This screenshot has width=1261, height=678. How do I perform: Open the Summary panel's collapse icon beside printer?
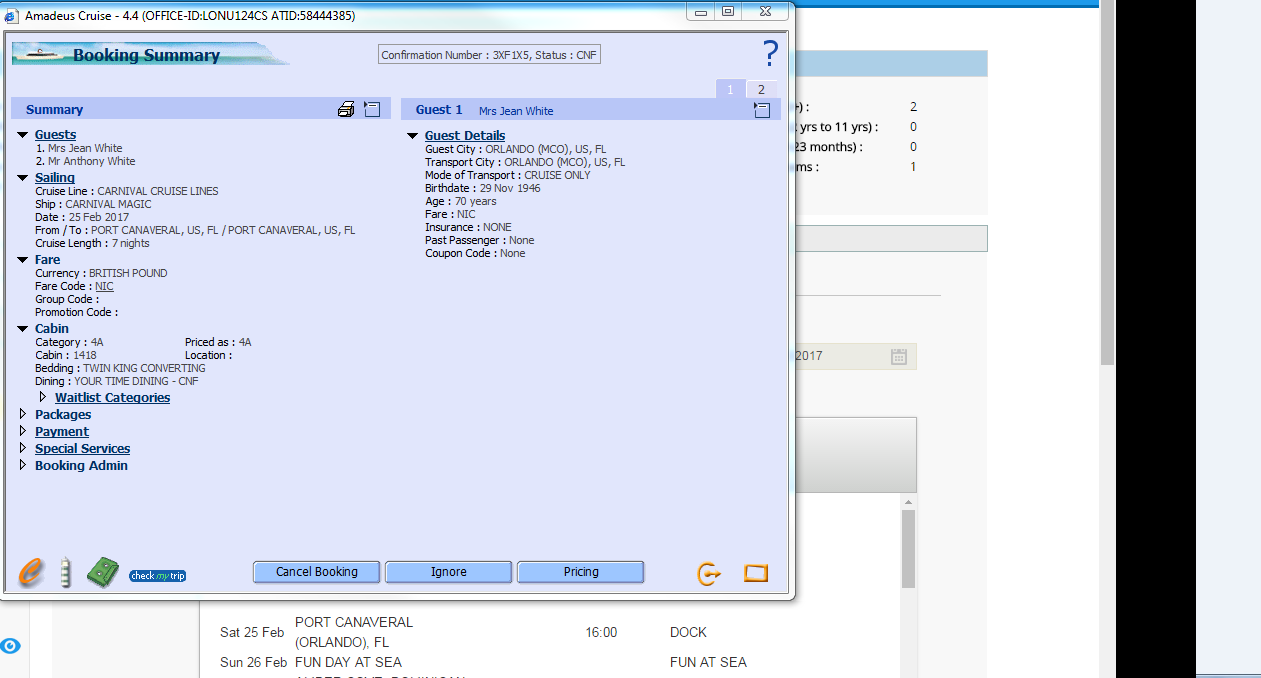click(x=372, y=109)
